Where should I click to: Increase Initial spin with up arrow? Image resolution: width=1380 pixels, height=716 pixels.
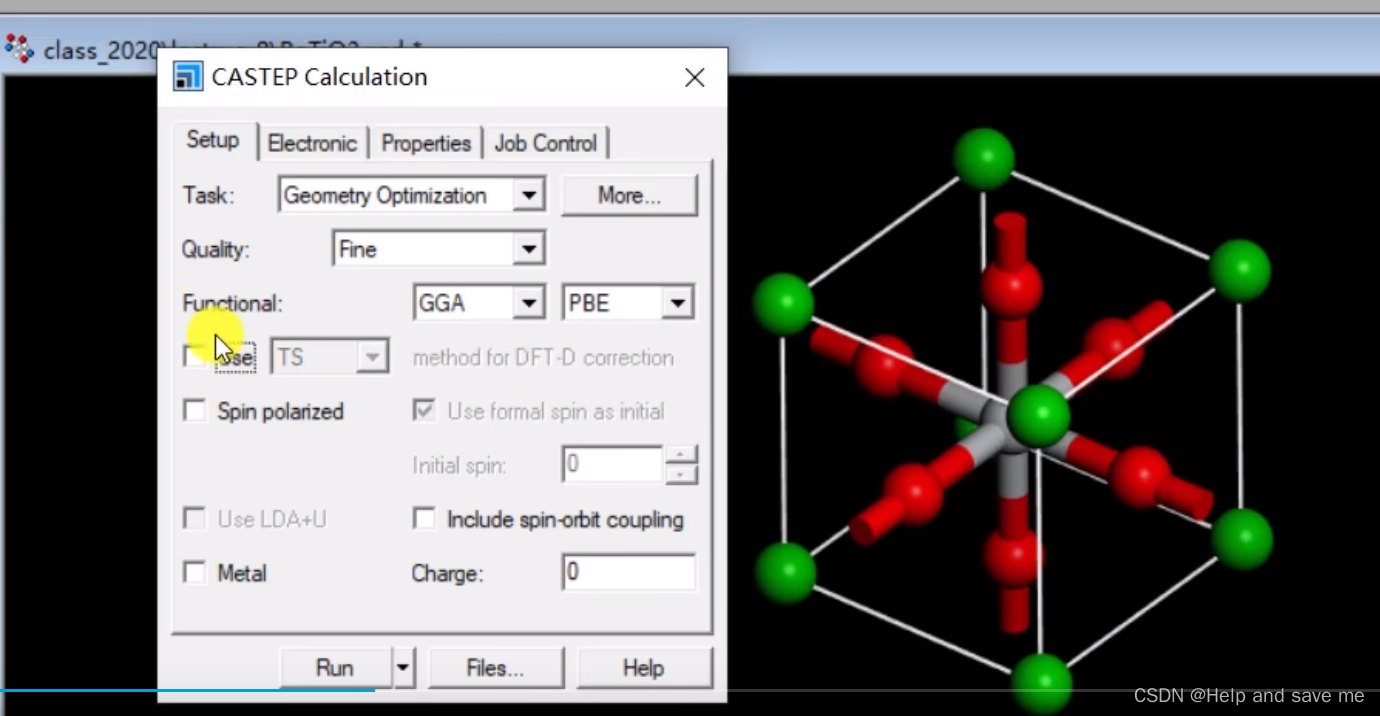[681, 455]
